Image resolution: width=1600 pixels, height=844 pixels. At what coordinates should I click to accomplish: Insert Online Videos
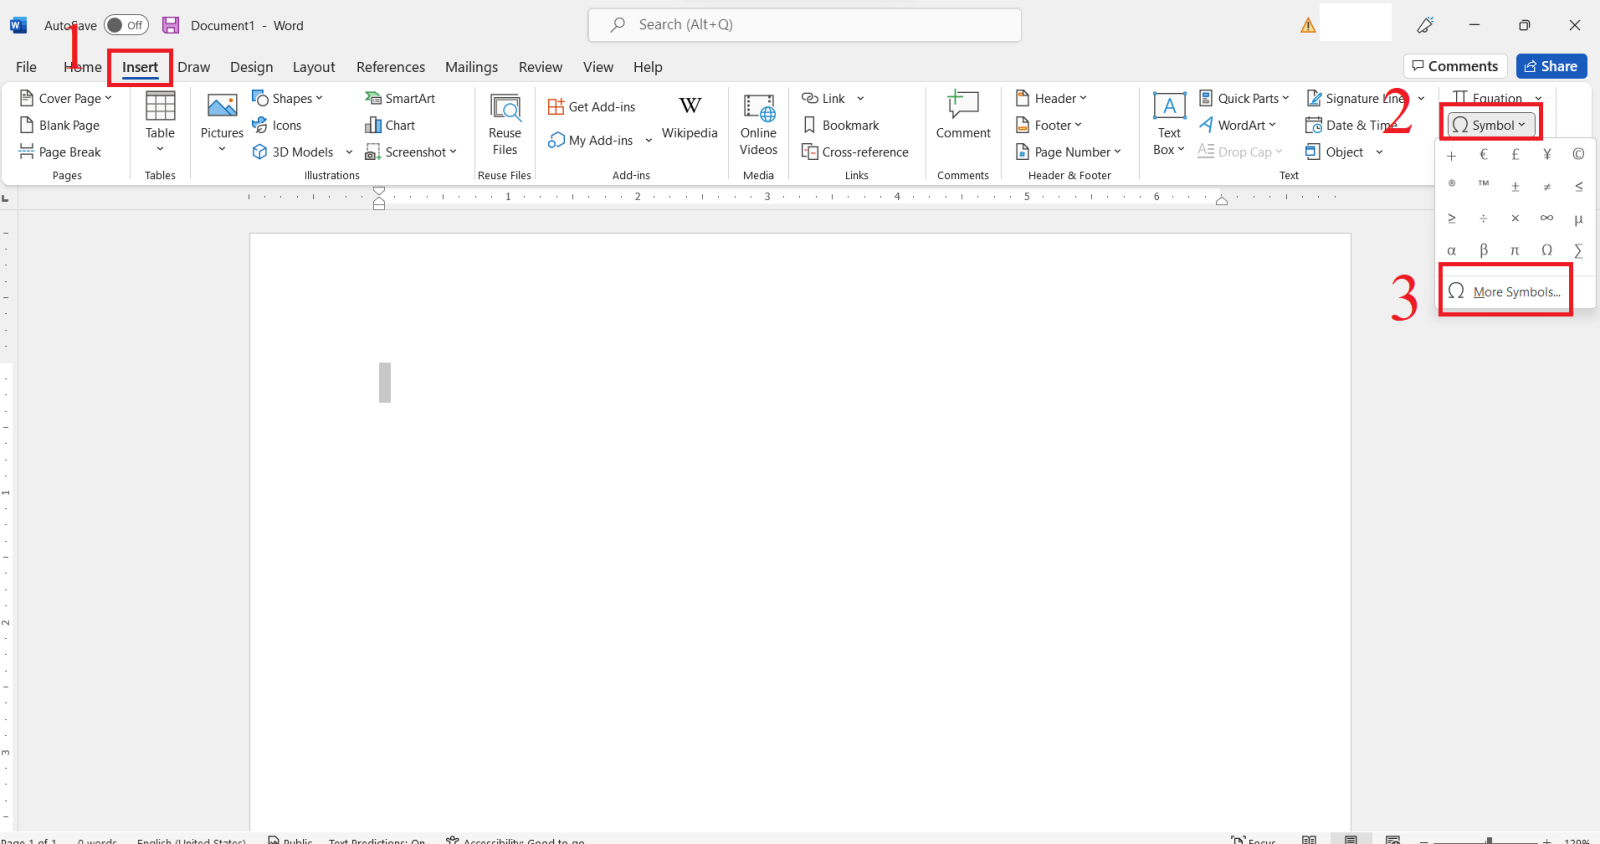click(759, 124)
